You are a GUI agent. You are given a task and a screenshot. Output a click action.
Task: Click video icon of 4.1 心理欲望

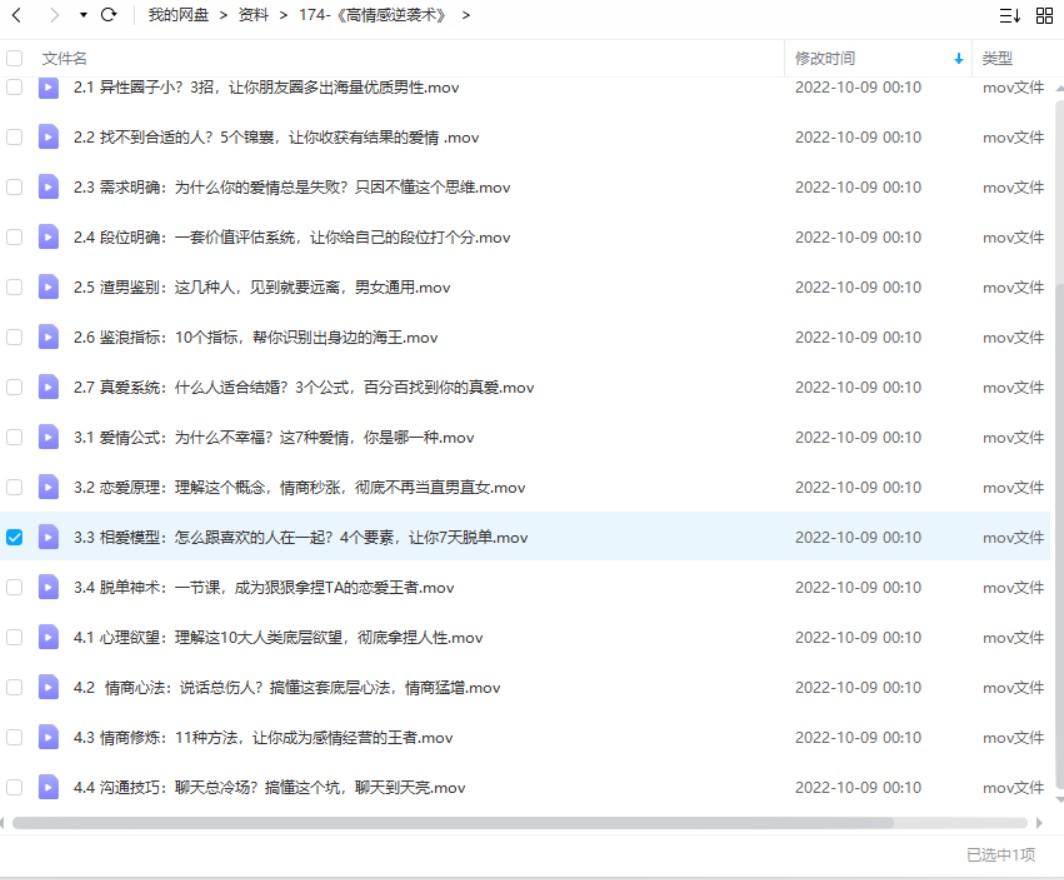click(x=48, y=637)
